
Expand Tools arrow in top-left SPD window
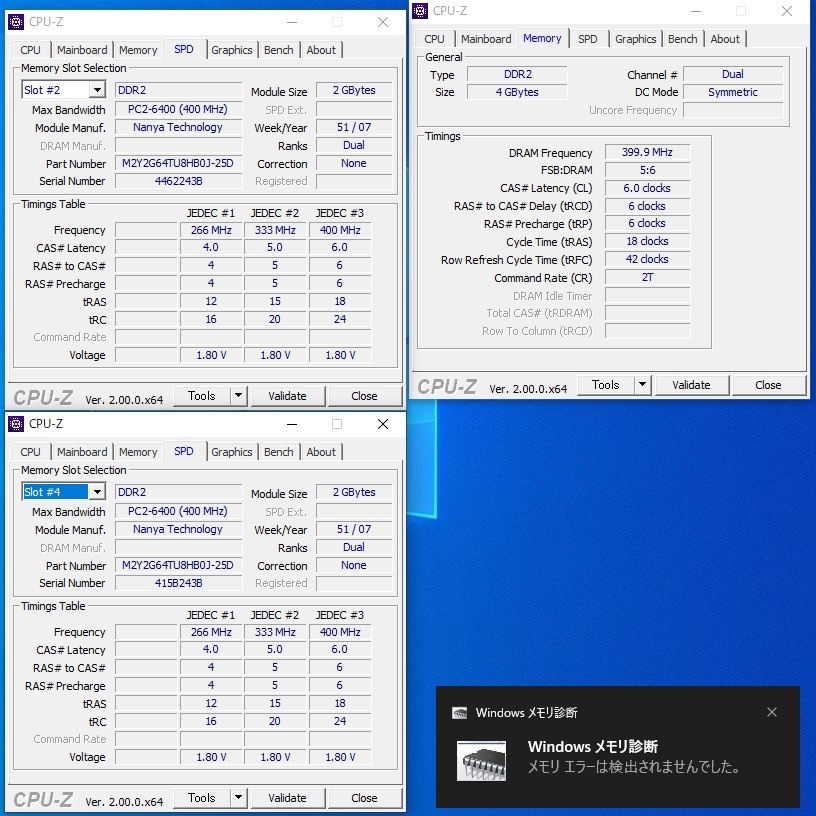(238, 396)
